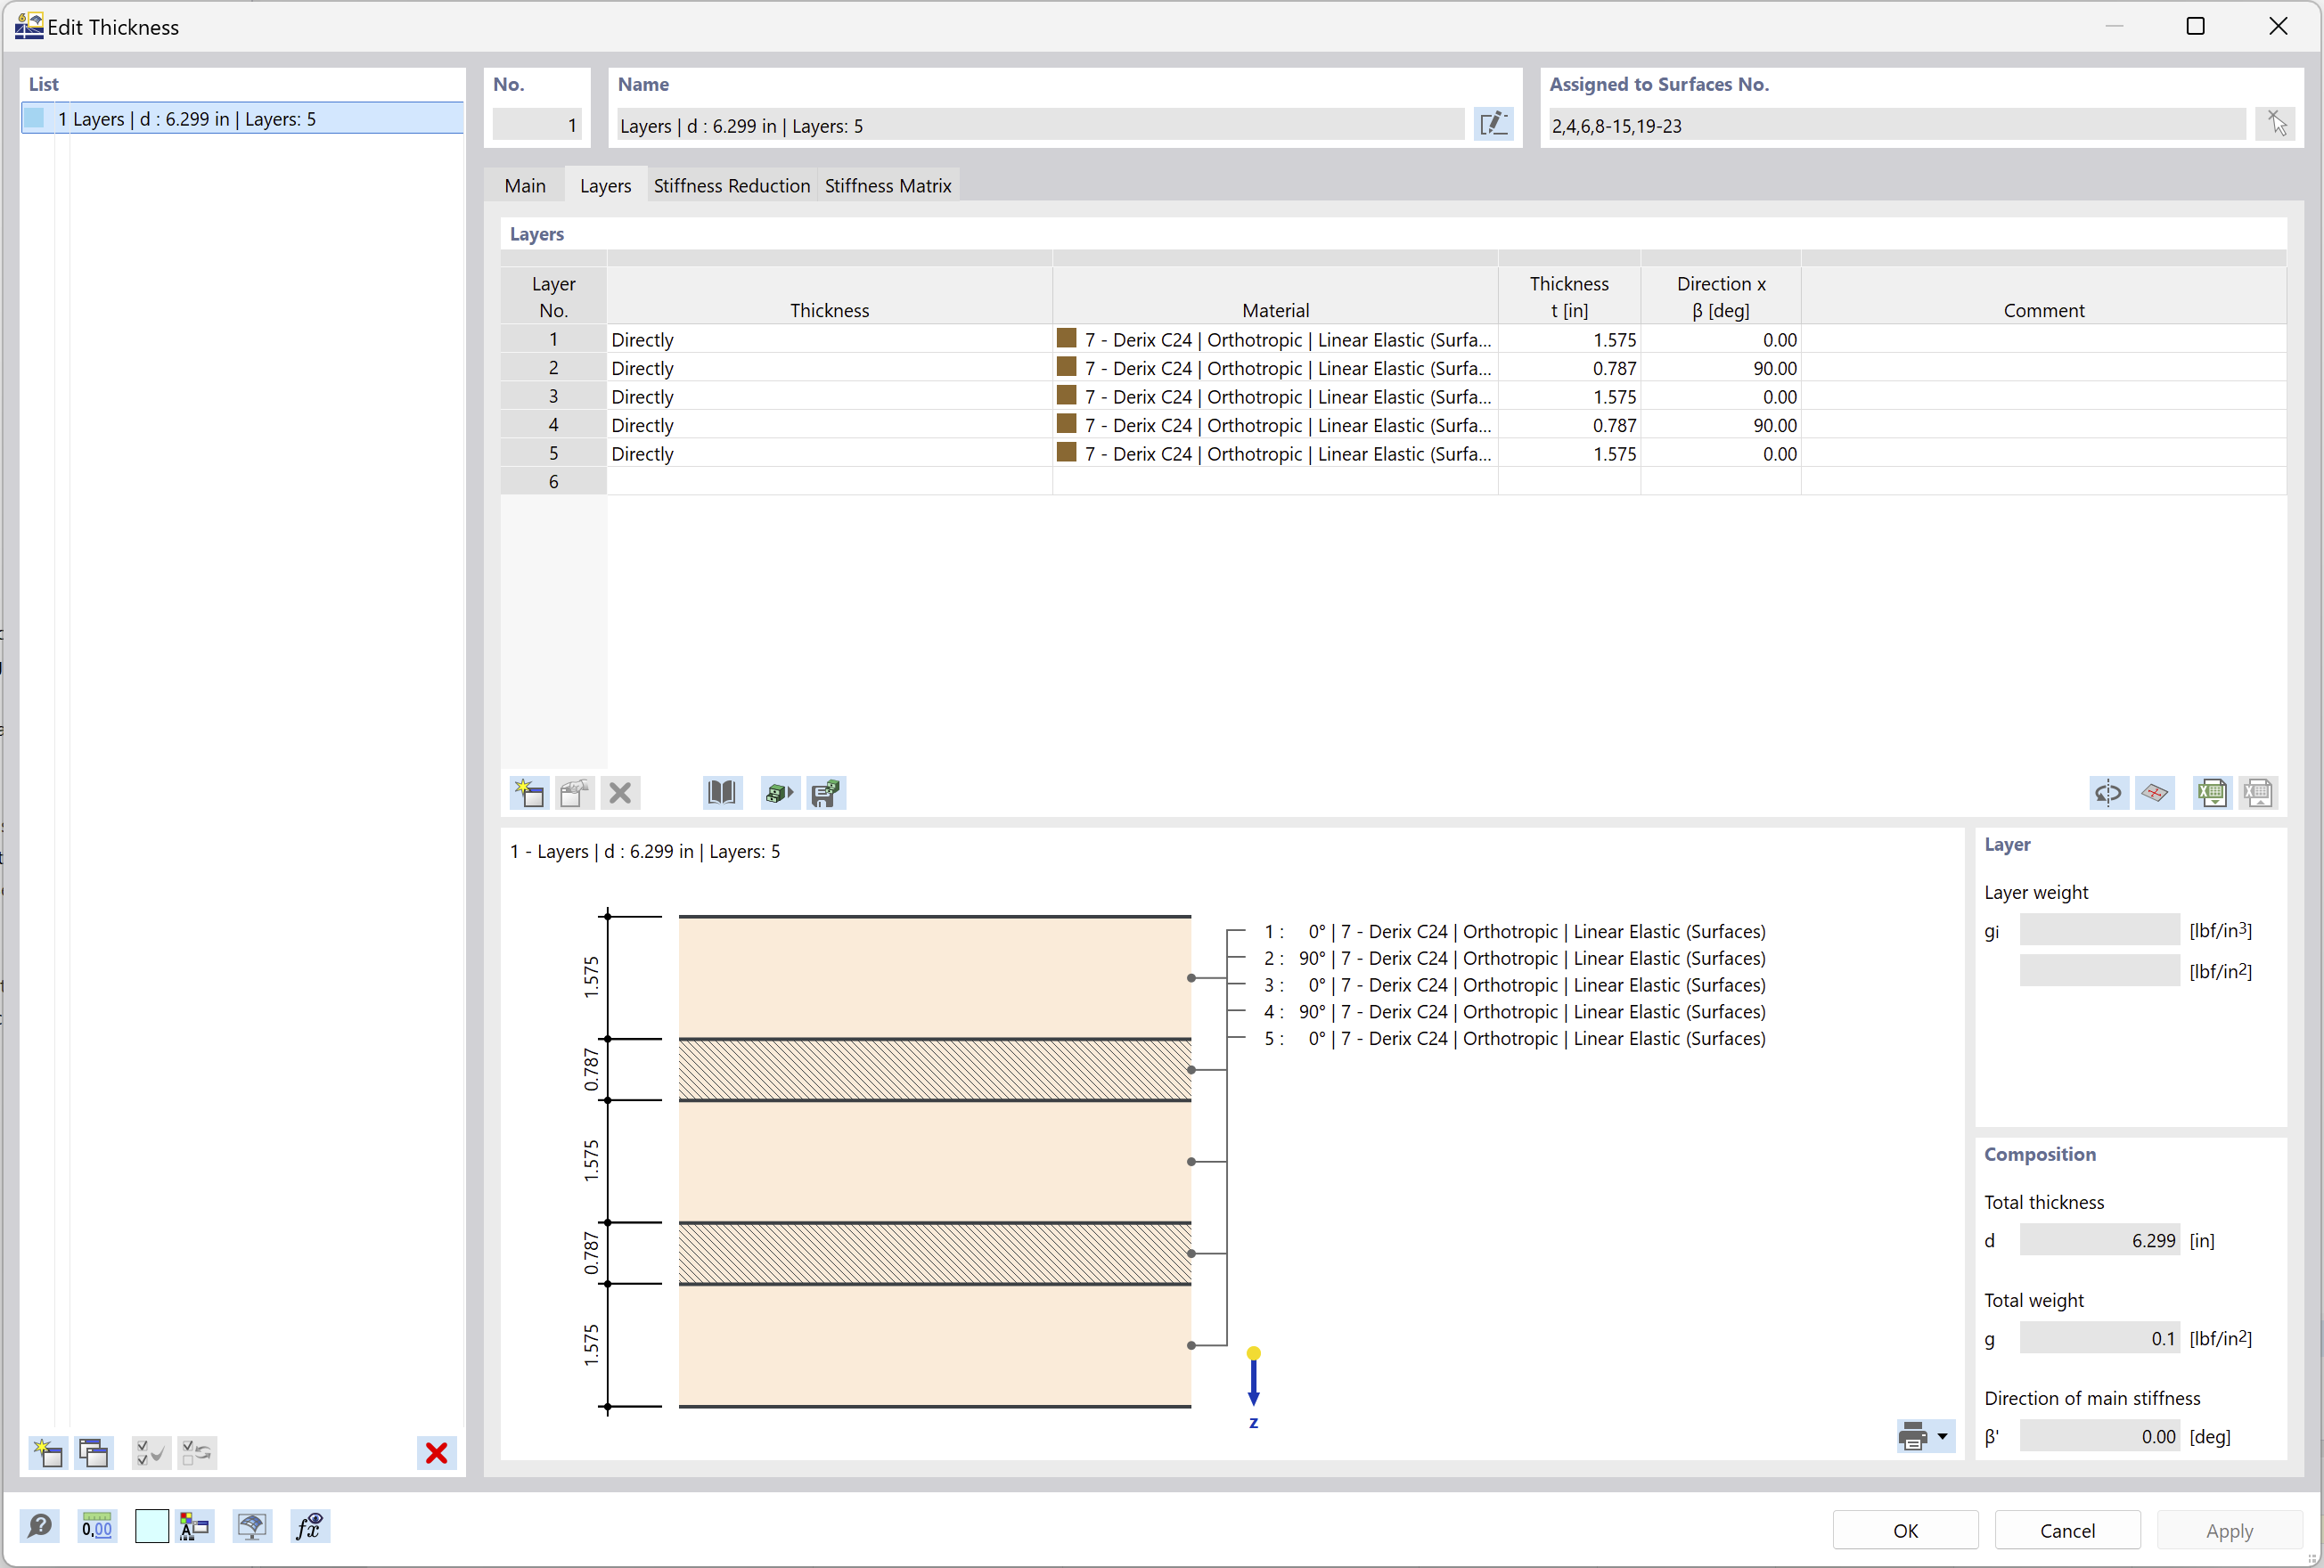Click the remove assigned surface icon
Viewport: 2324px width, 1568px height.
coord(2275,123)
